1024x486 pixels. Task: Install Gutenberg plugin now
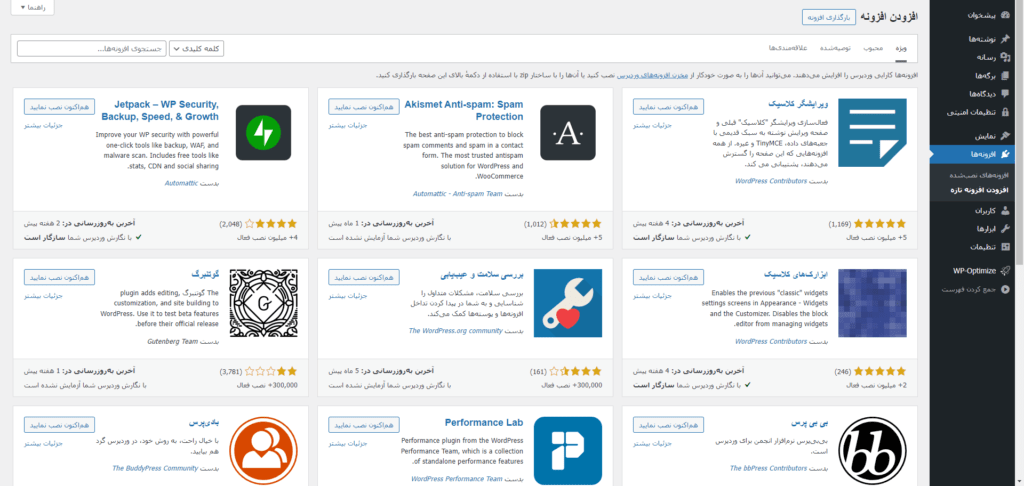(x=59, y=277)
